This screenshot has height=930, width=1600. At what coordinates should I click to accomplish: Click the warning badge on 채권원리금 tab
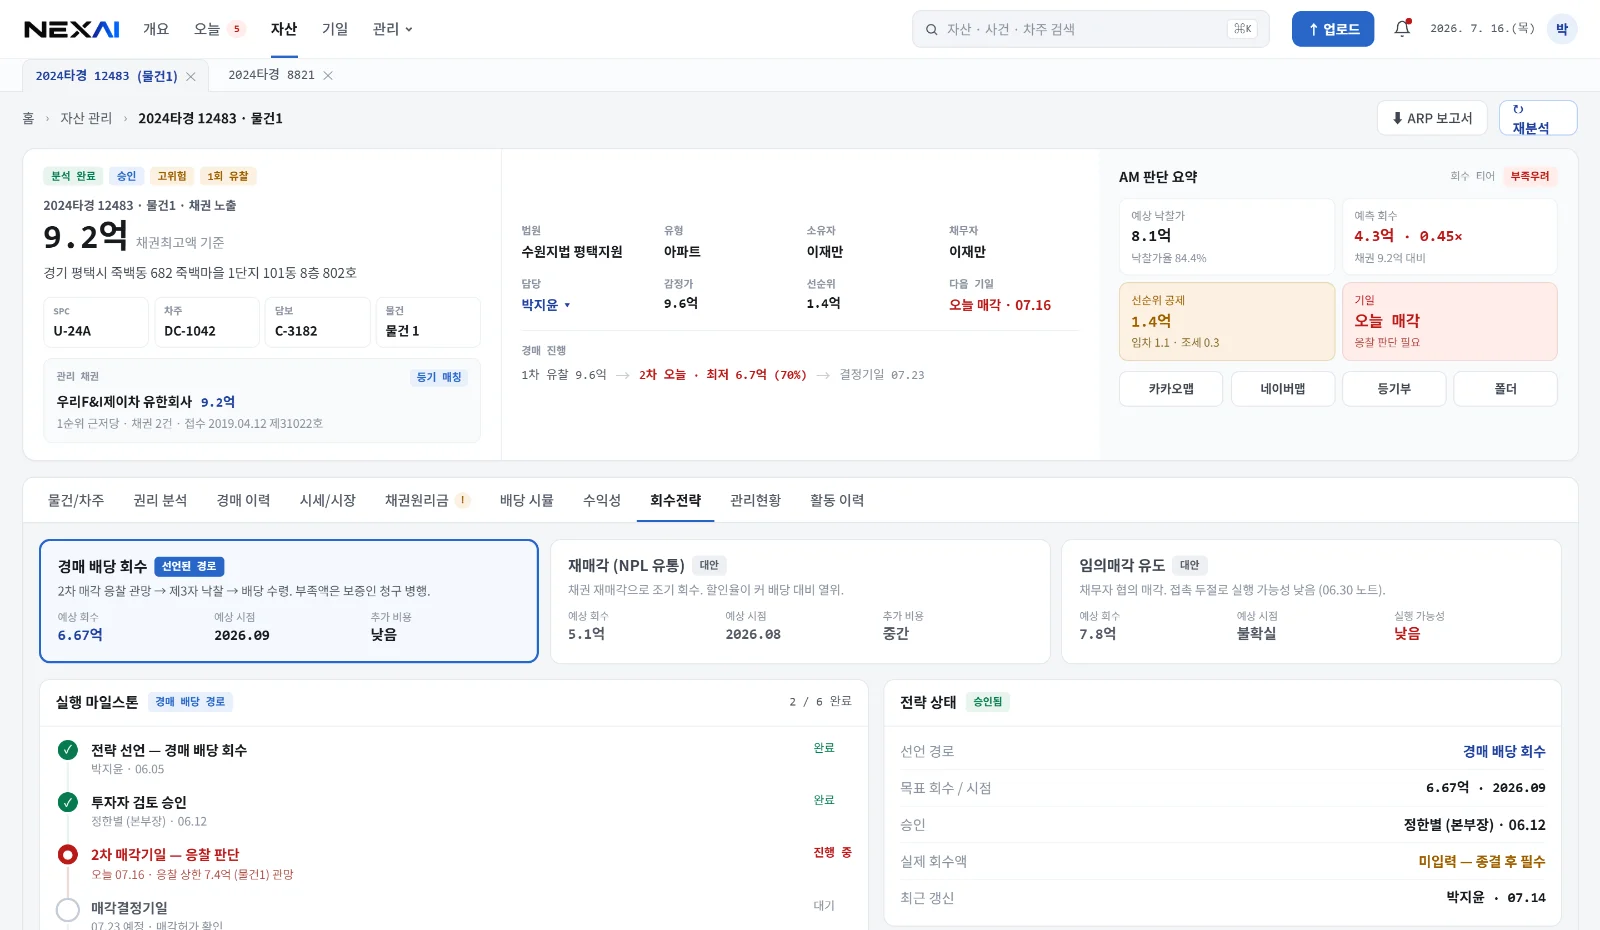click(x=462, y=500)
